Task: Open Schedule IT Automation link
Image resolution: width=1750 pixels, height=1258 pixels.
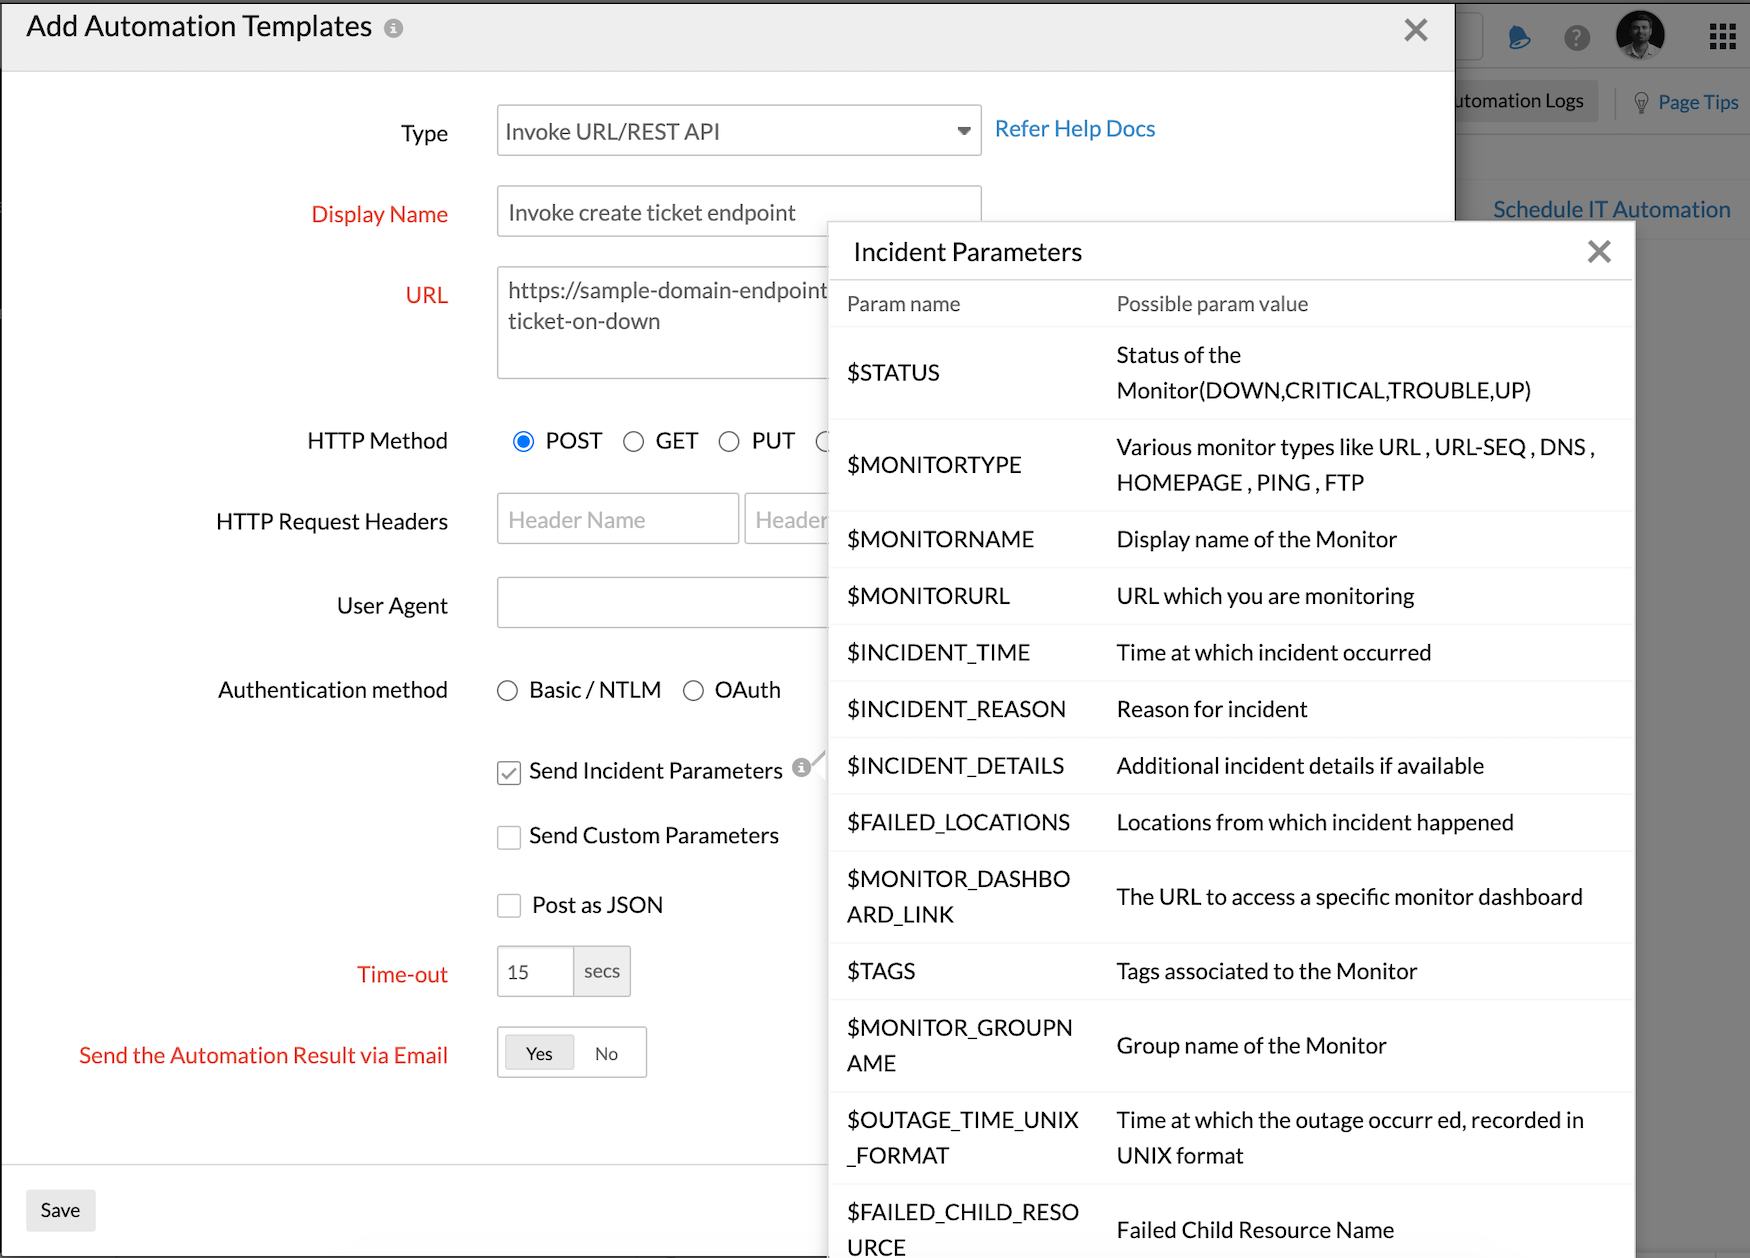Action: 1611,210
